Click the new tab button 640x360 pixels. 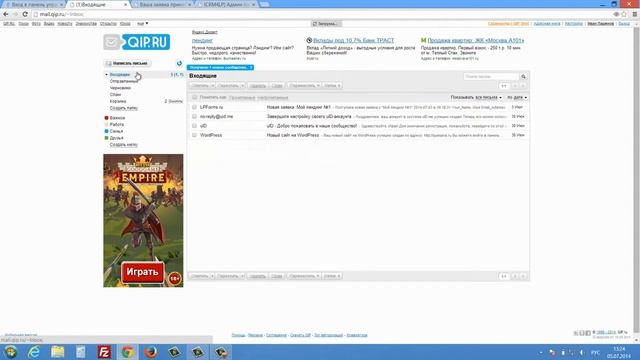tap(264, 4)
